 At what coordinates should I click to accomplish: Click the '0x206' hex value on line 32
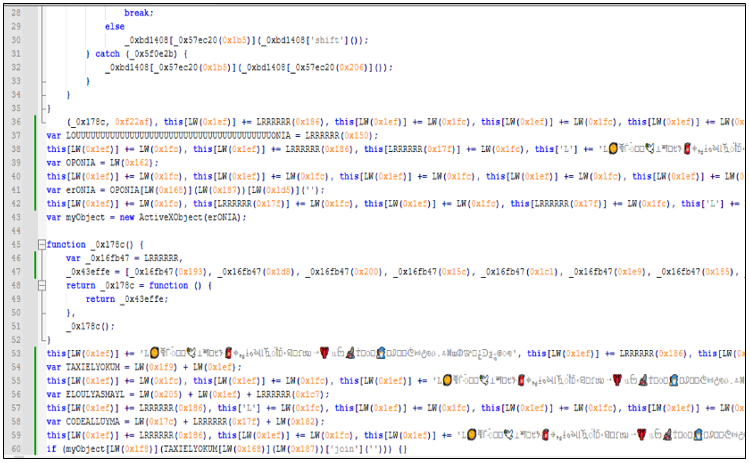coord(351,67)
